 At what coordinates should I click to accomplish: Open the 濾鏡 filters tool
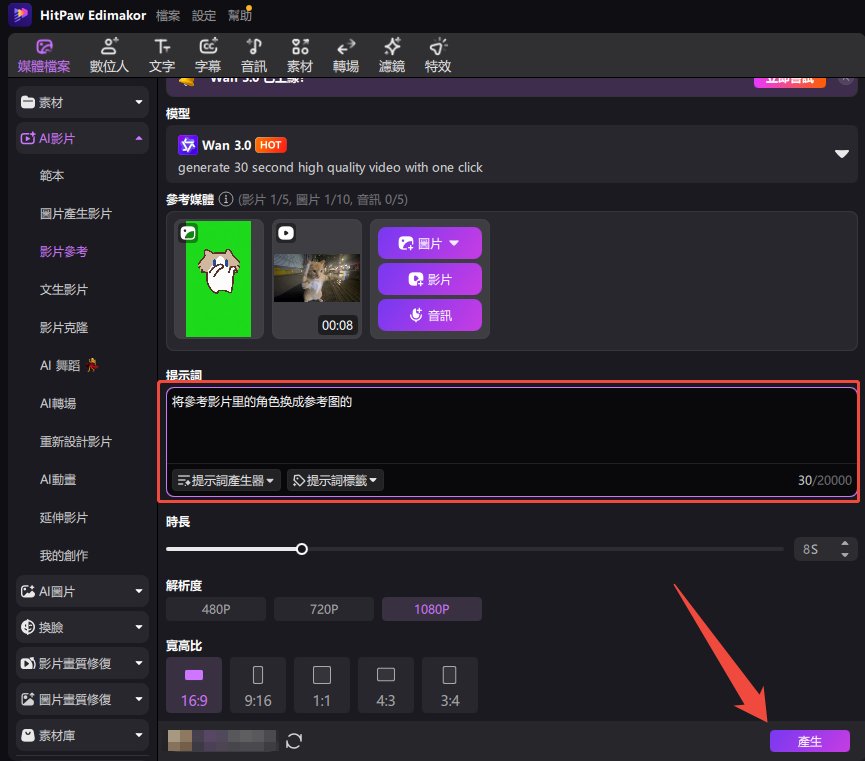(x=392, y=56)
